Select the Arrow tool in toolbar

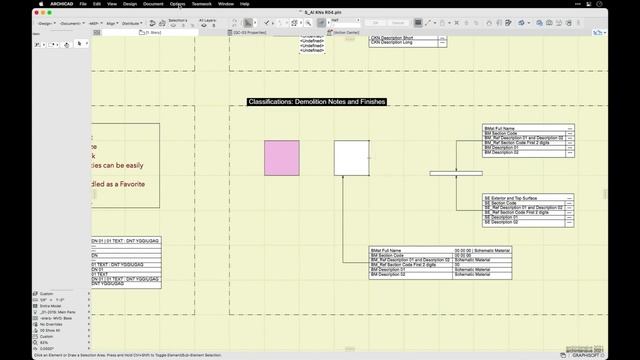pyautogui.click(x=248, y=23)
